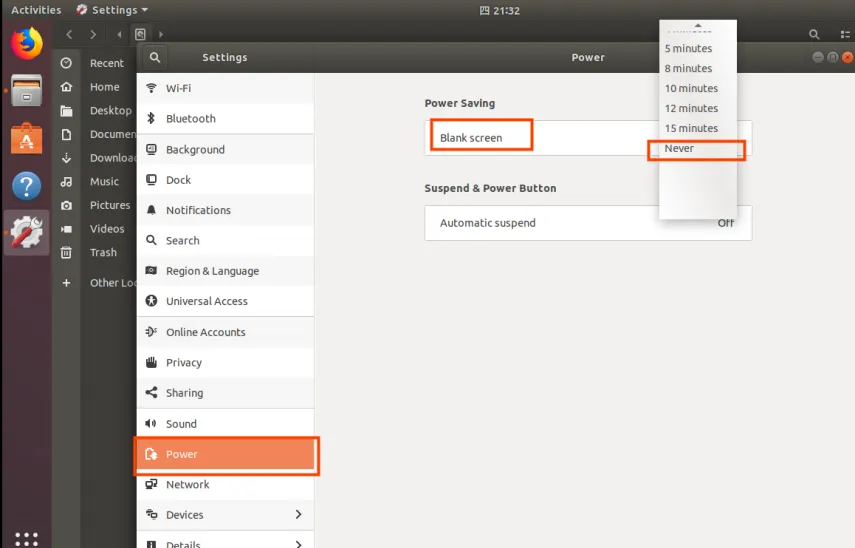This screenshot has height=548, width=855.
Task: Go back with the file manager arrow
Action: point(69,35)
